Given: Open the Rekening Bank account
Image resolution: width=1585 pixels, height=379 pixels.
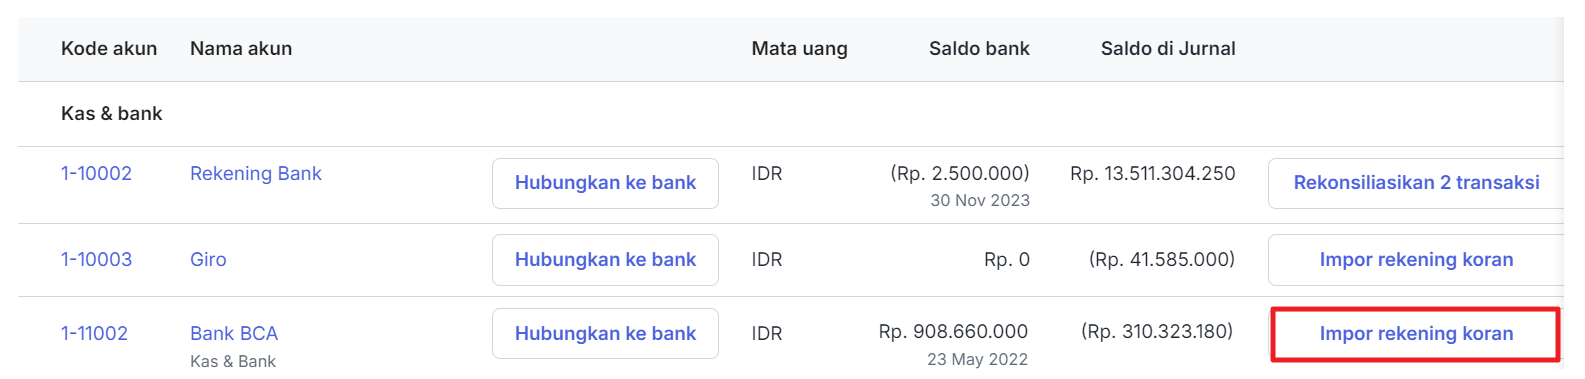Looking at the screenshot, I should [x=256, y=173].
